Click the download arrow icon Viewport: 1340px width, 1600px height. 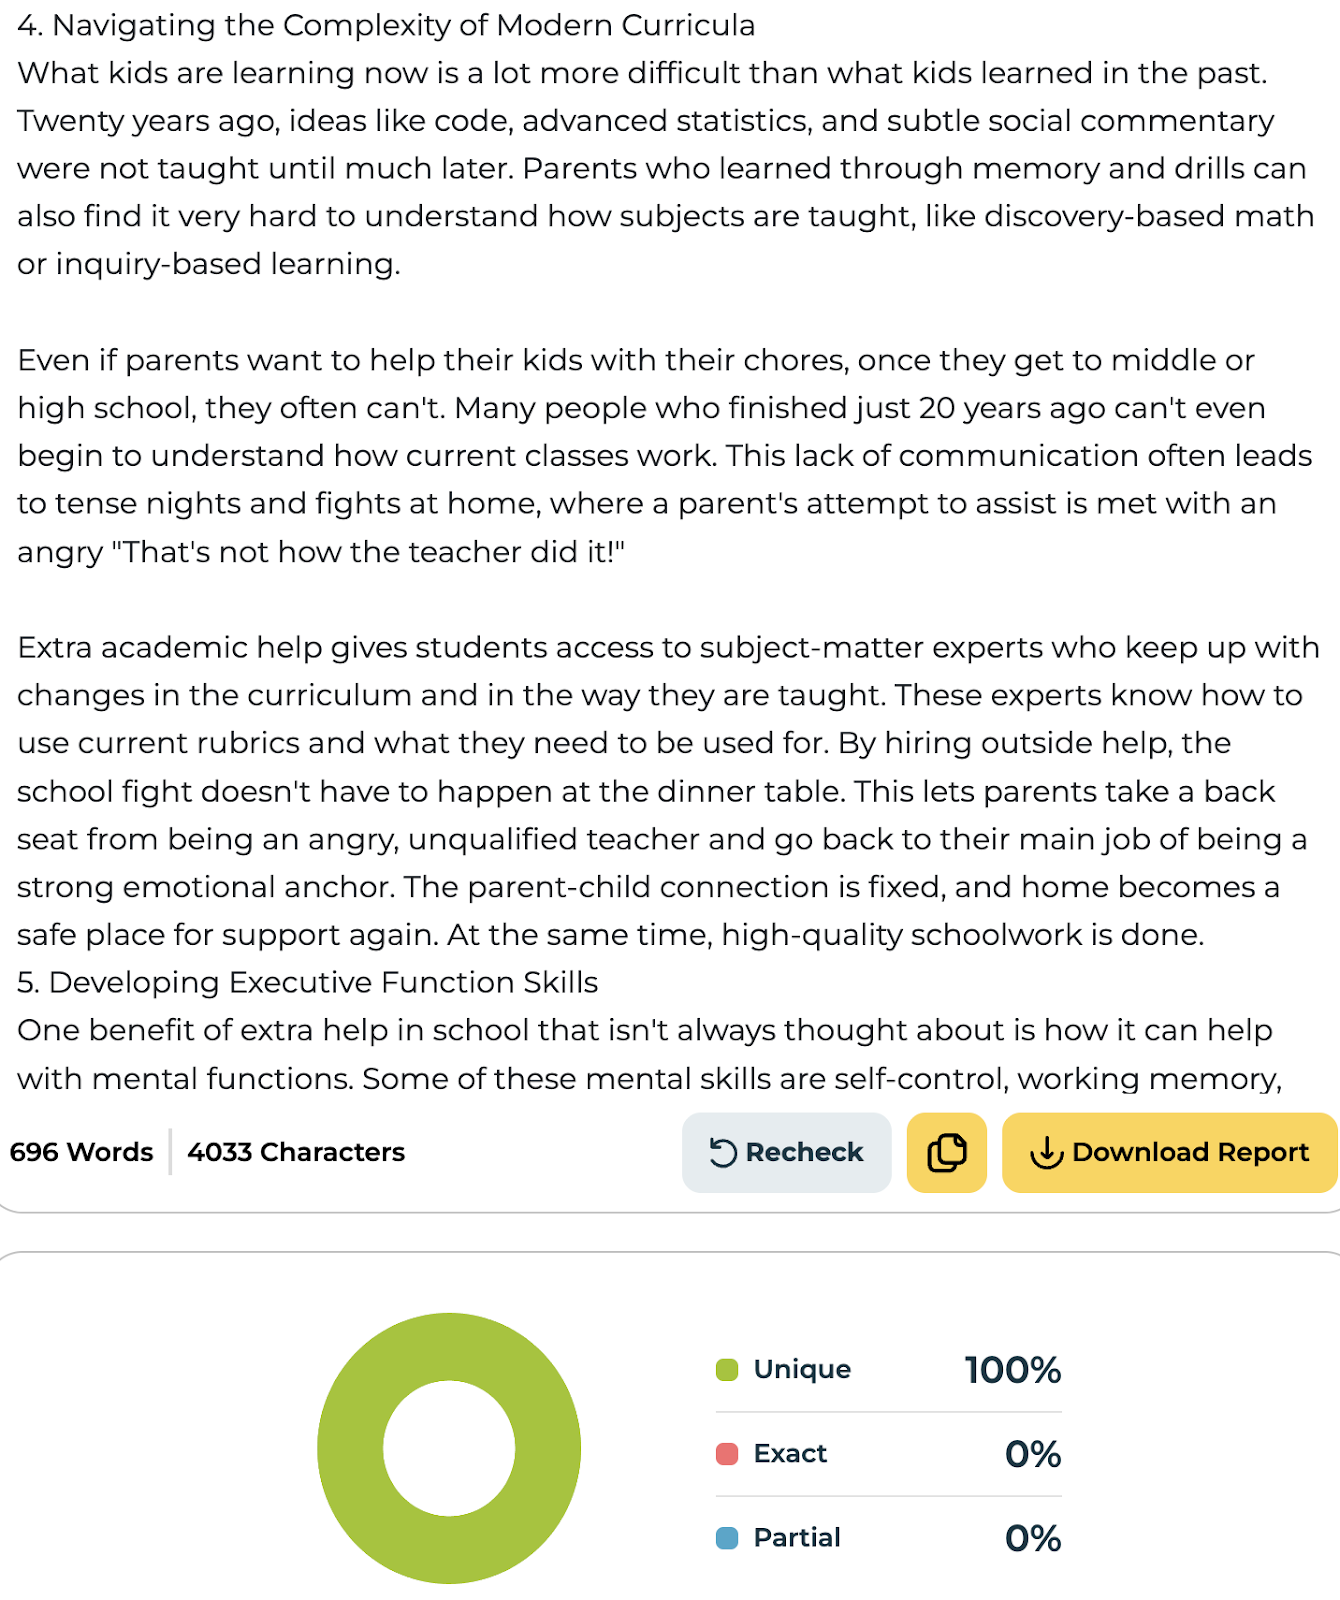1046,1153
